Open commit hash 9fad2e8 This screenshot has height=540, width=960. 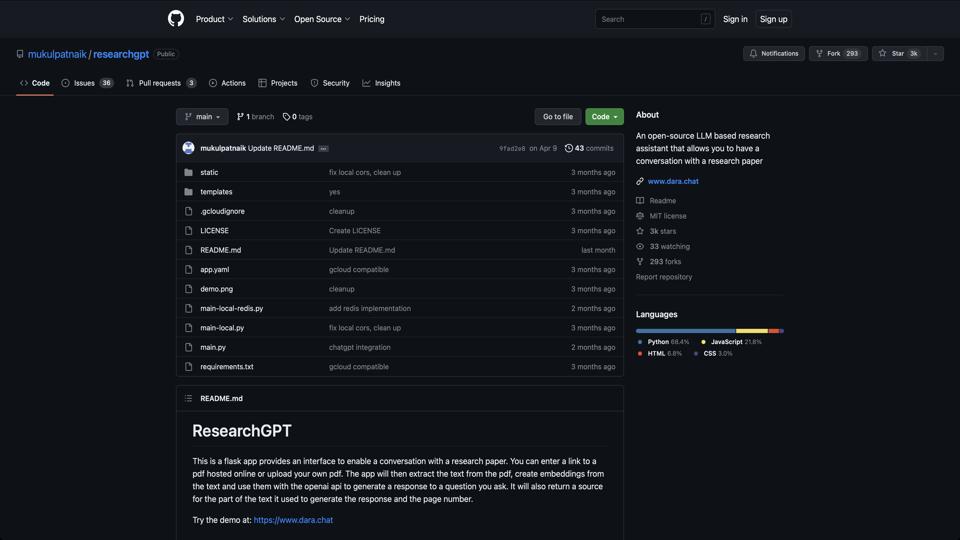(512, 148)
